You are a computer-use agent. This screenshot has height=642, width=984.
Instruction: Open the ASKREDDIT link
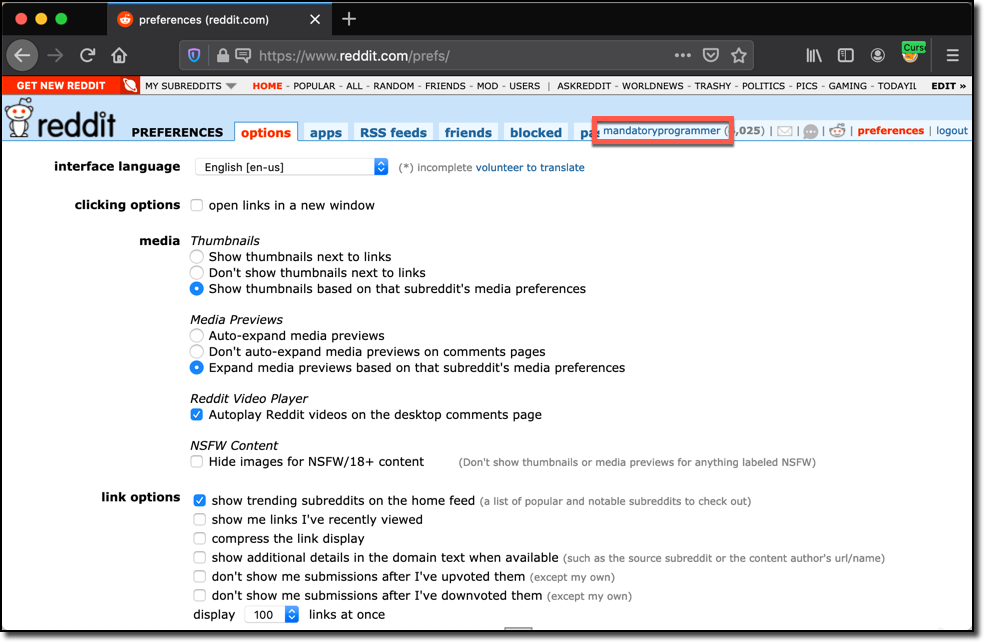tap(584, 86)
